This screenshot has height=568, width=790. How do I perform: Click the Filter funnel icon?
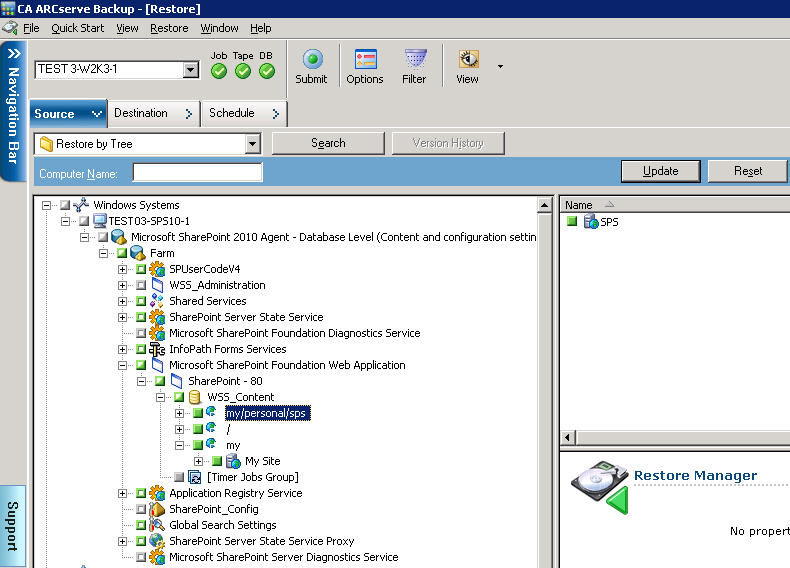[x=415, y=60]
